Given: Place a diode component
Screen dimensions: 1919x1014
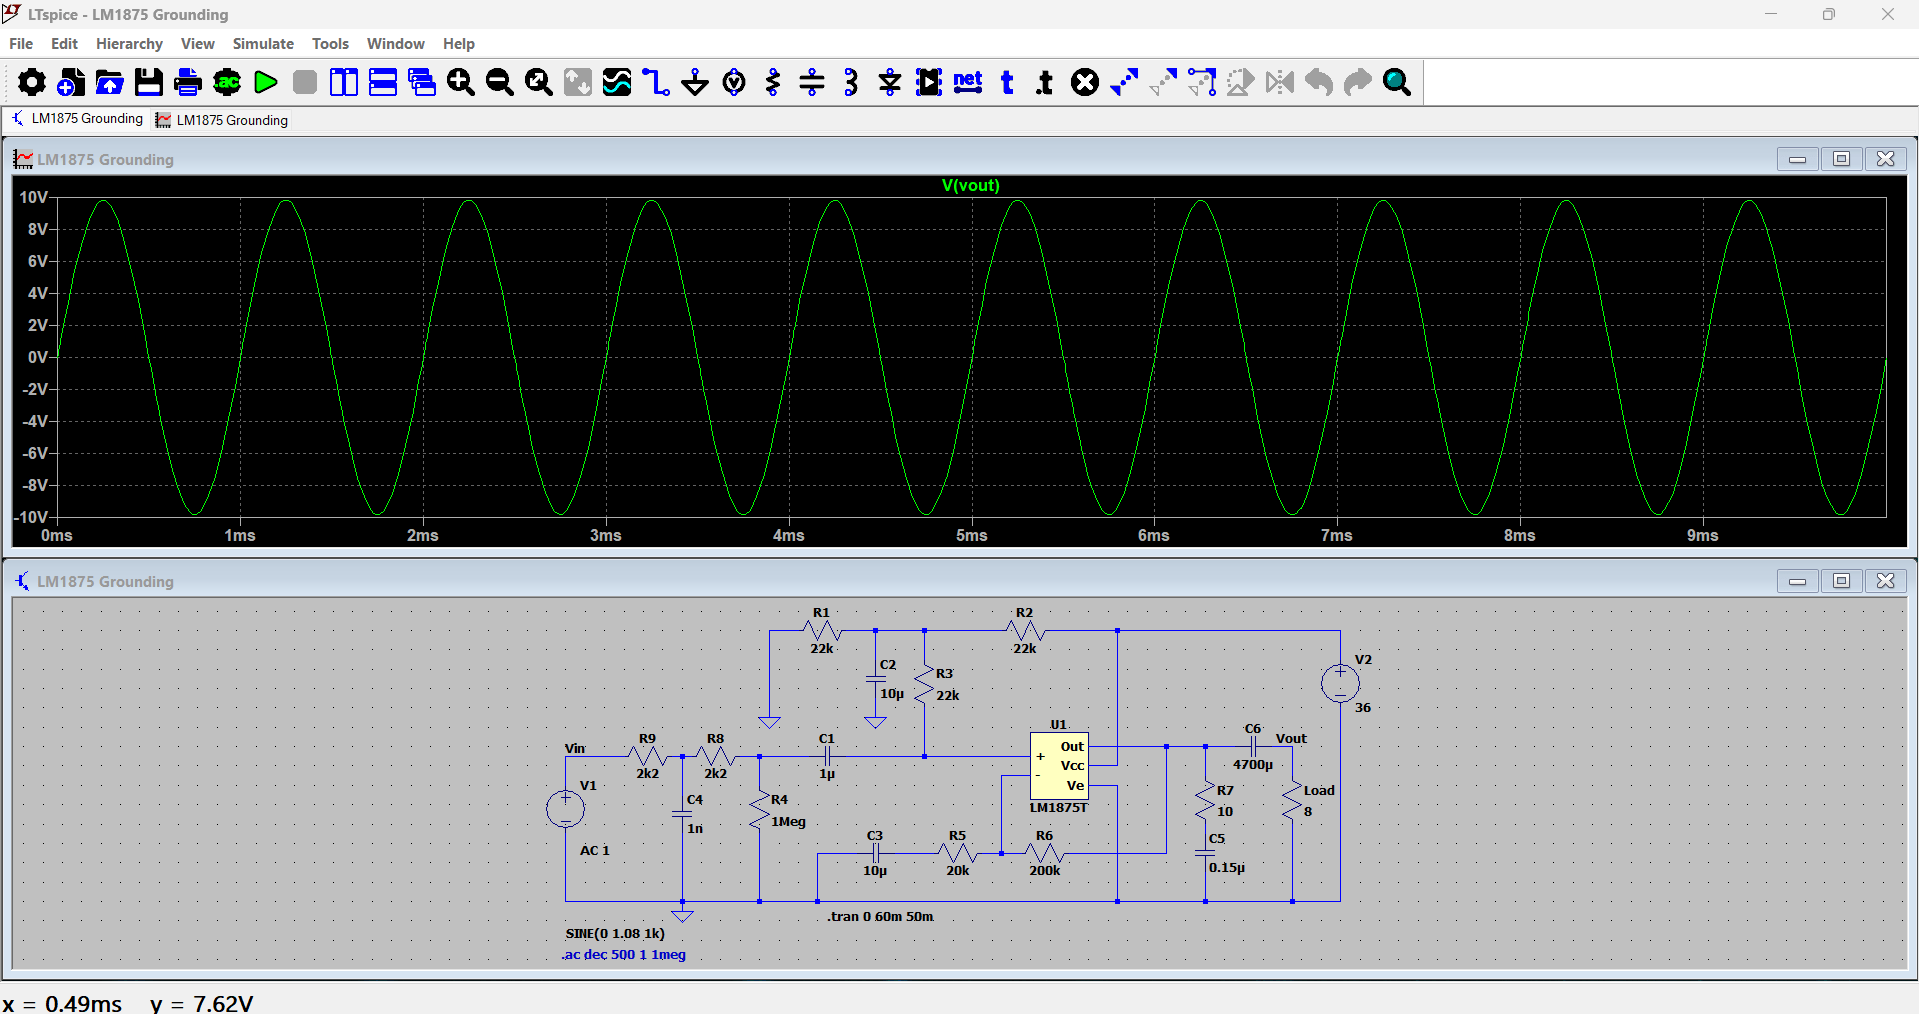Looking at the screenshot, I should [890, 82].
